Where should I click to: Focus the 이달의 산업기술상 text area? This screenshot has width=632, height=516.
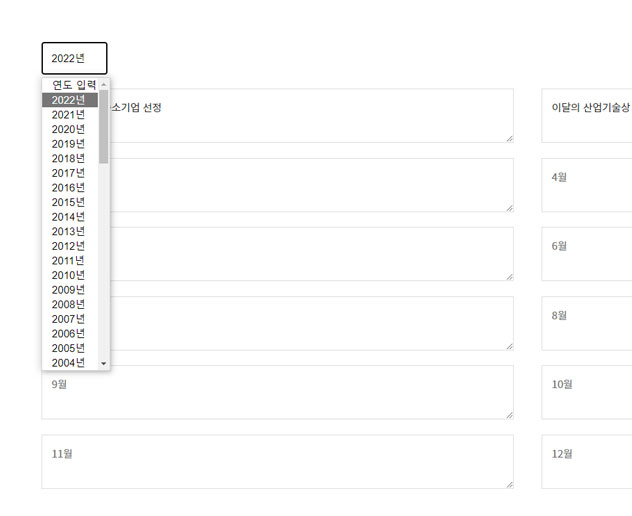pyautogui.click(x=587, y=116)
